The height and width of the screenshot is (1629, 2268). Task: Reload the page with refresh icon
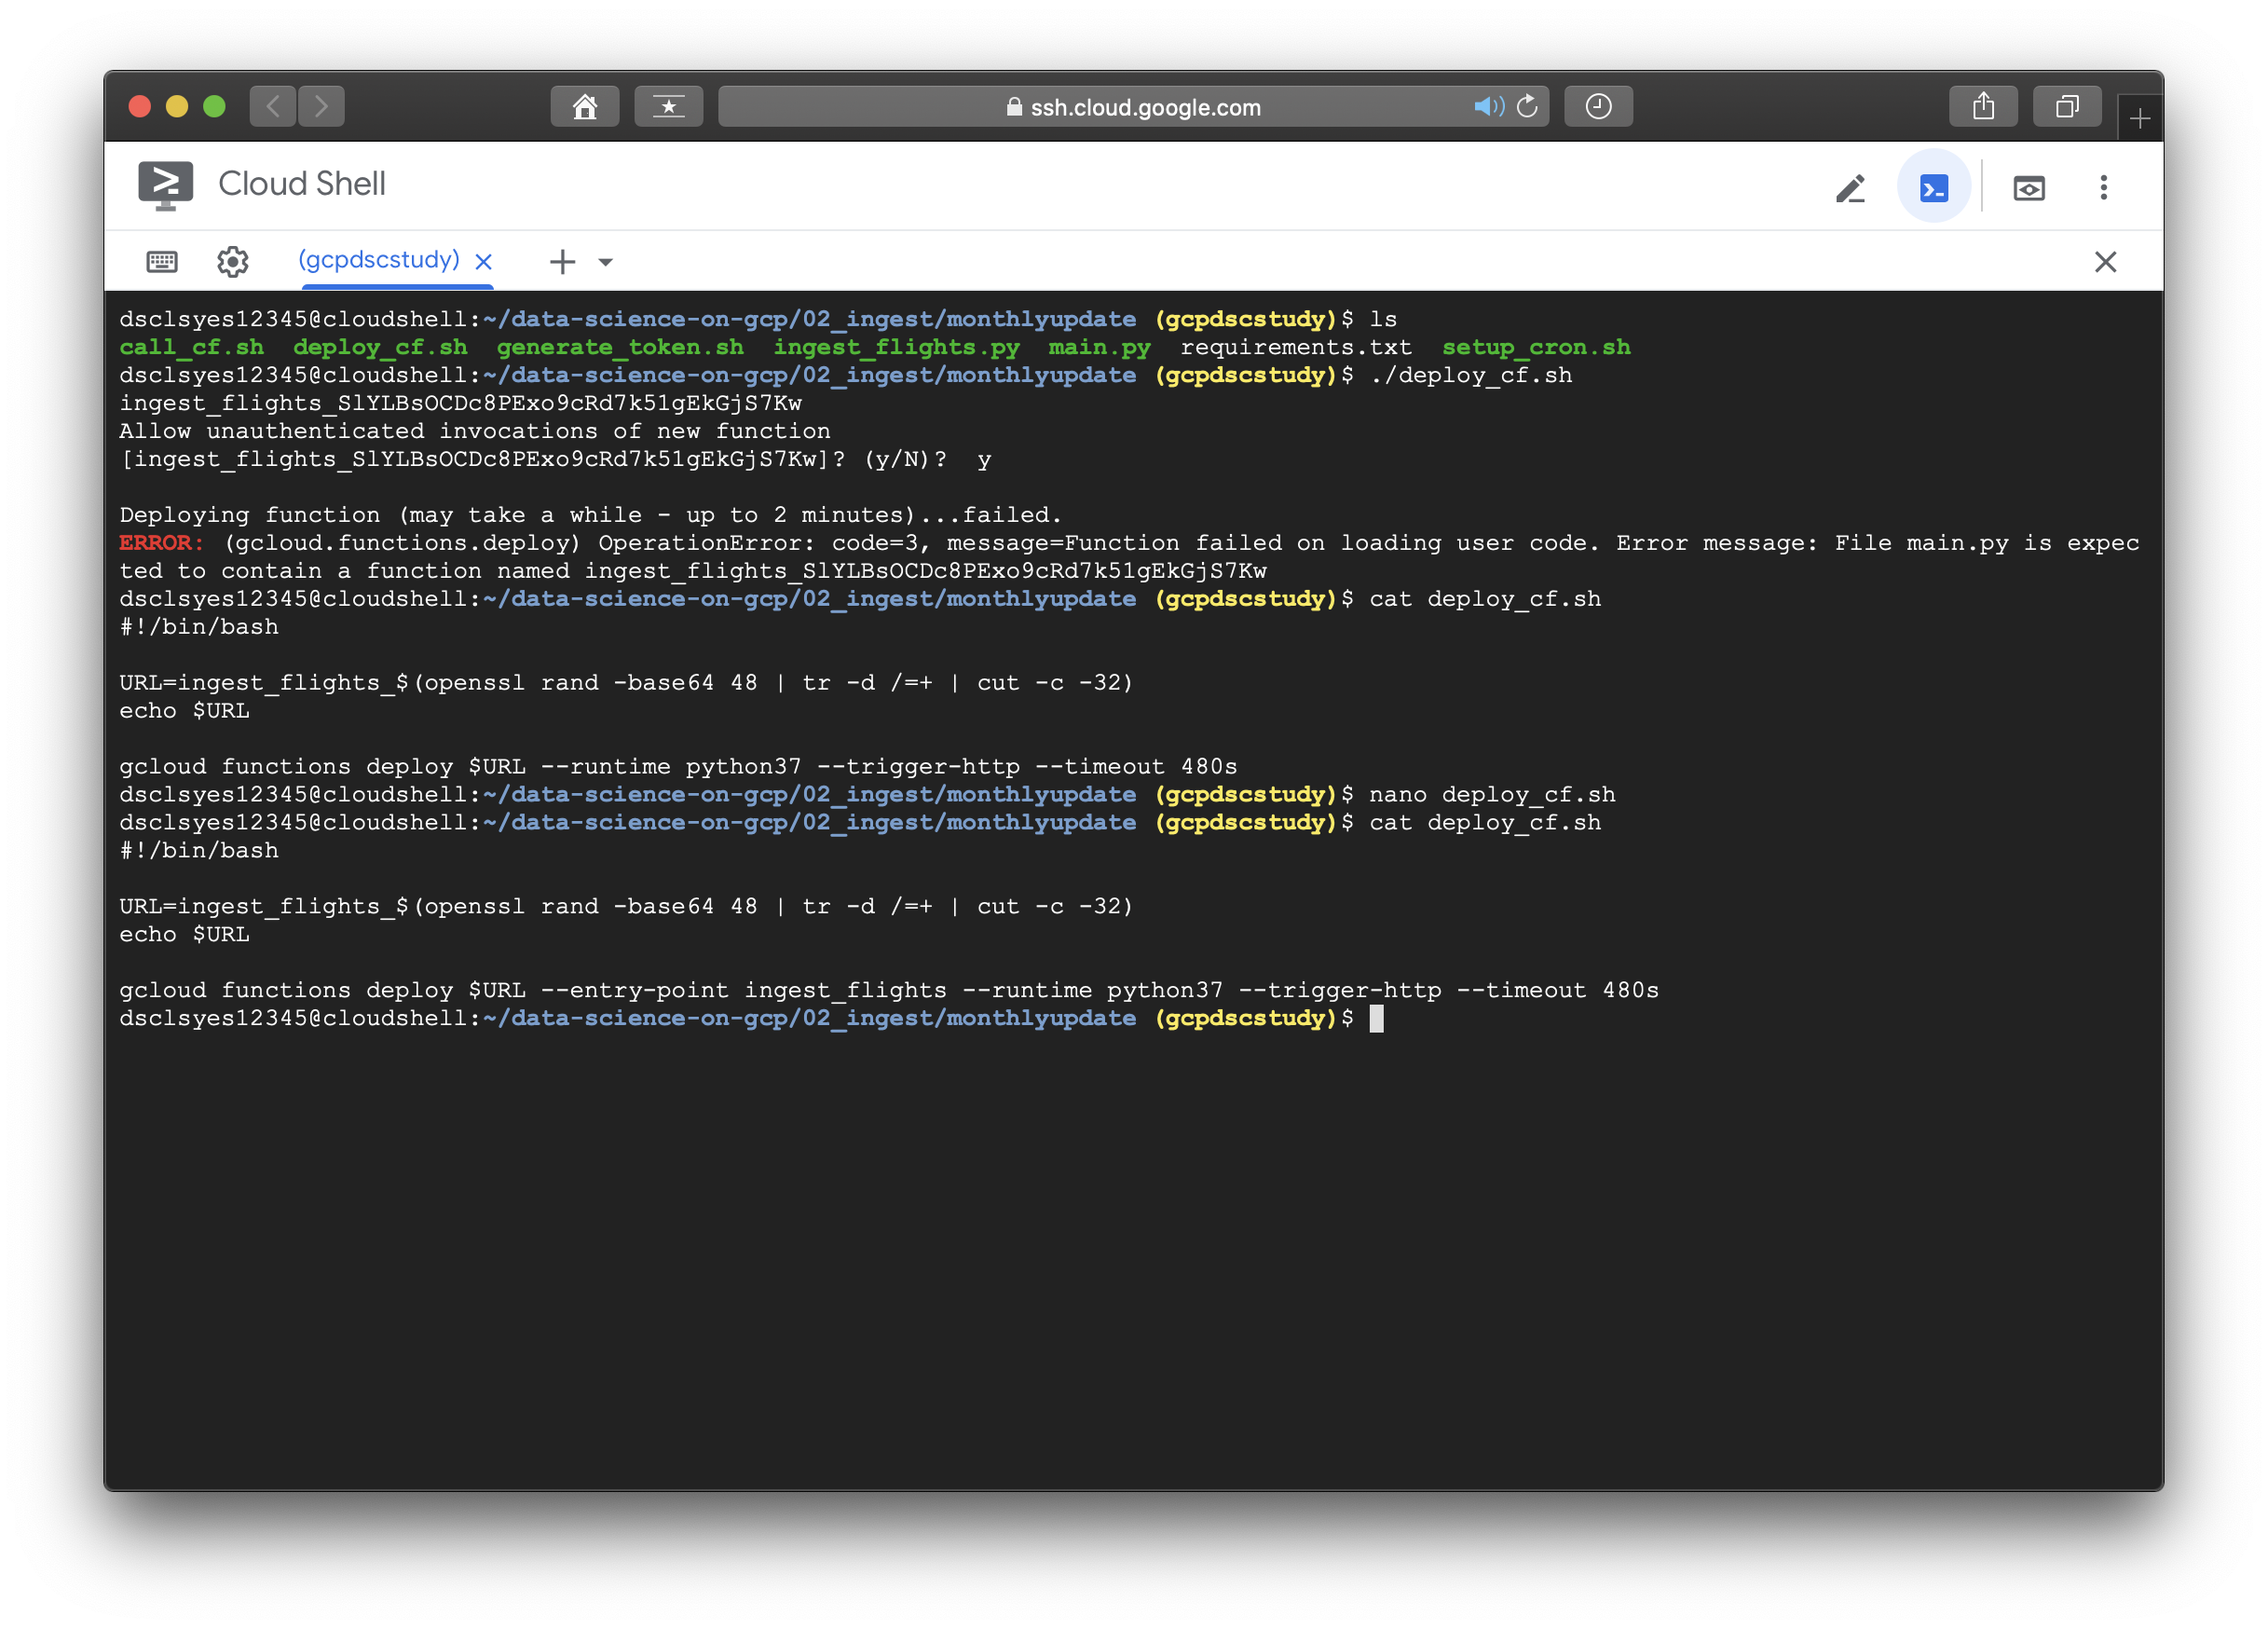pyautogui.click(x=1527, y=106)
